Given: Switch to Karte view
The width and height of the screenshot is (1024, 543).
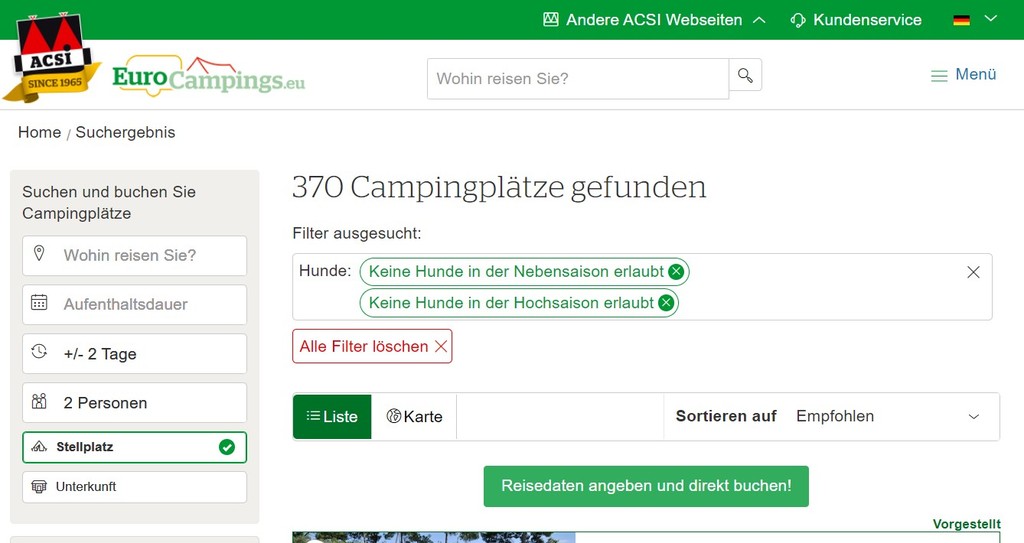Looking at the screenshot, I should pyautogui.click(x=414, y=416).
